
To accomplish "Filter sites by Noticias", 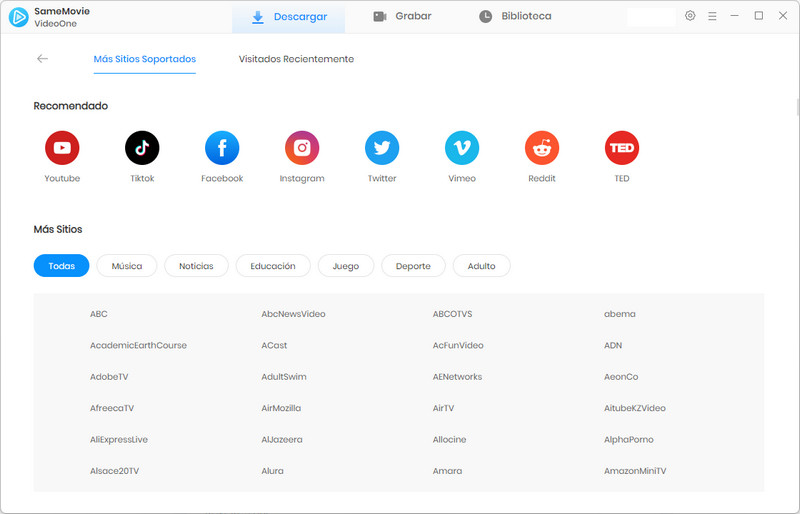I will (196, 266).
